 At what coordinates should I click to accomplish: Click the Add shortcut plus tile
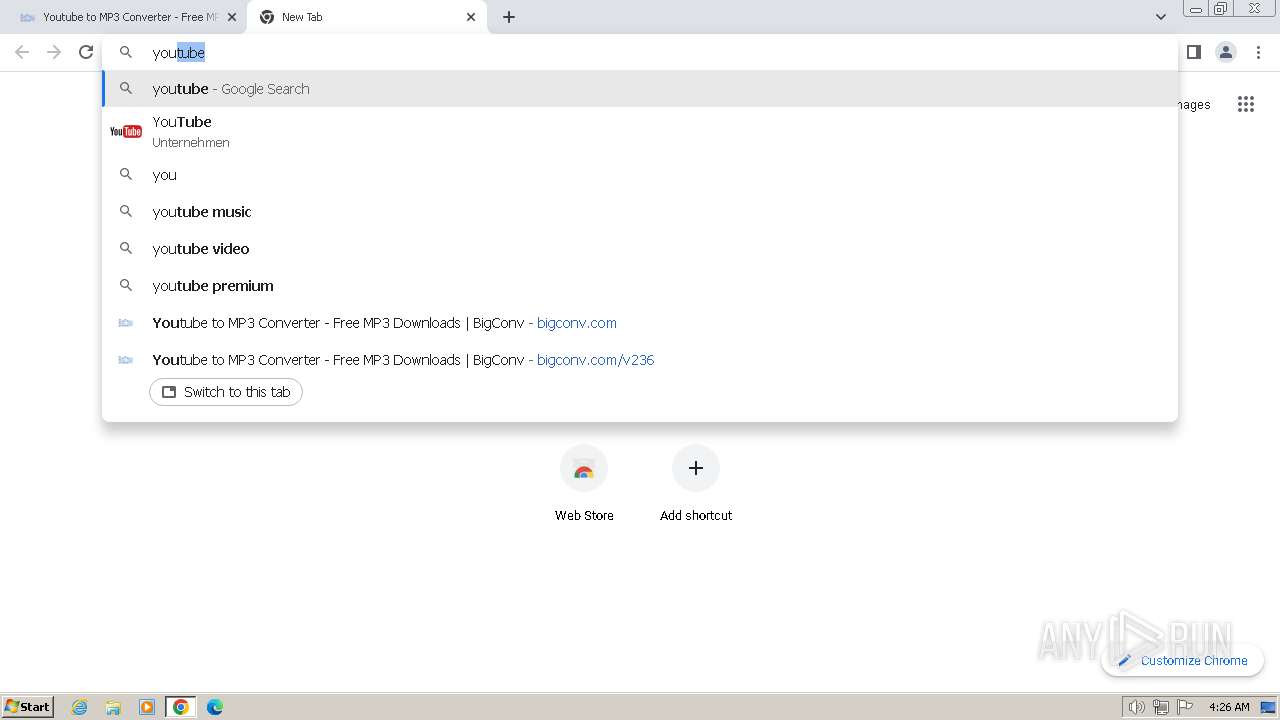[696, 468]
